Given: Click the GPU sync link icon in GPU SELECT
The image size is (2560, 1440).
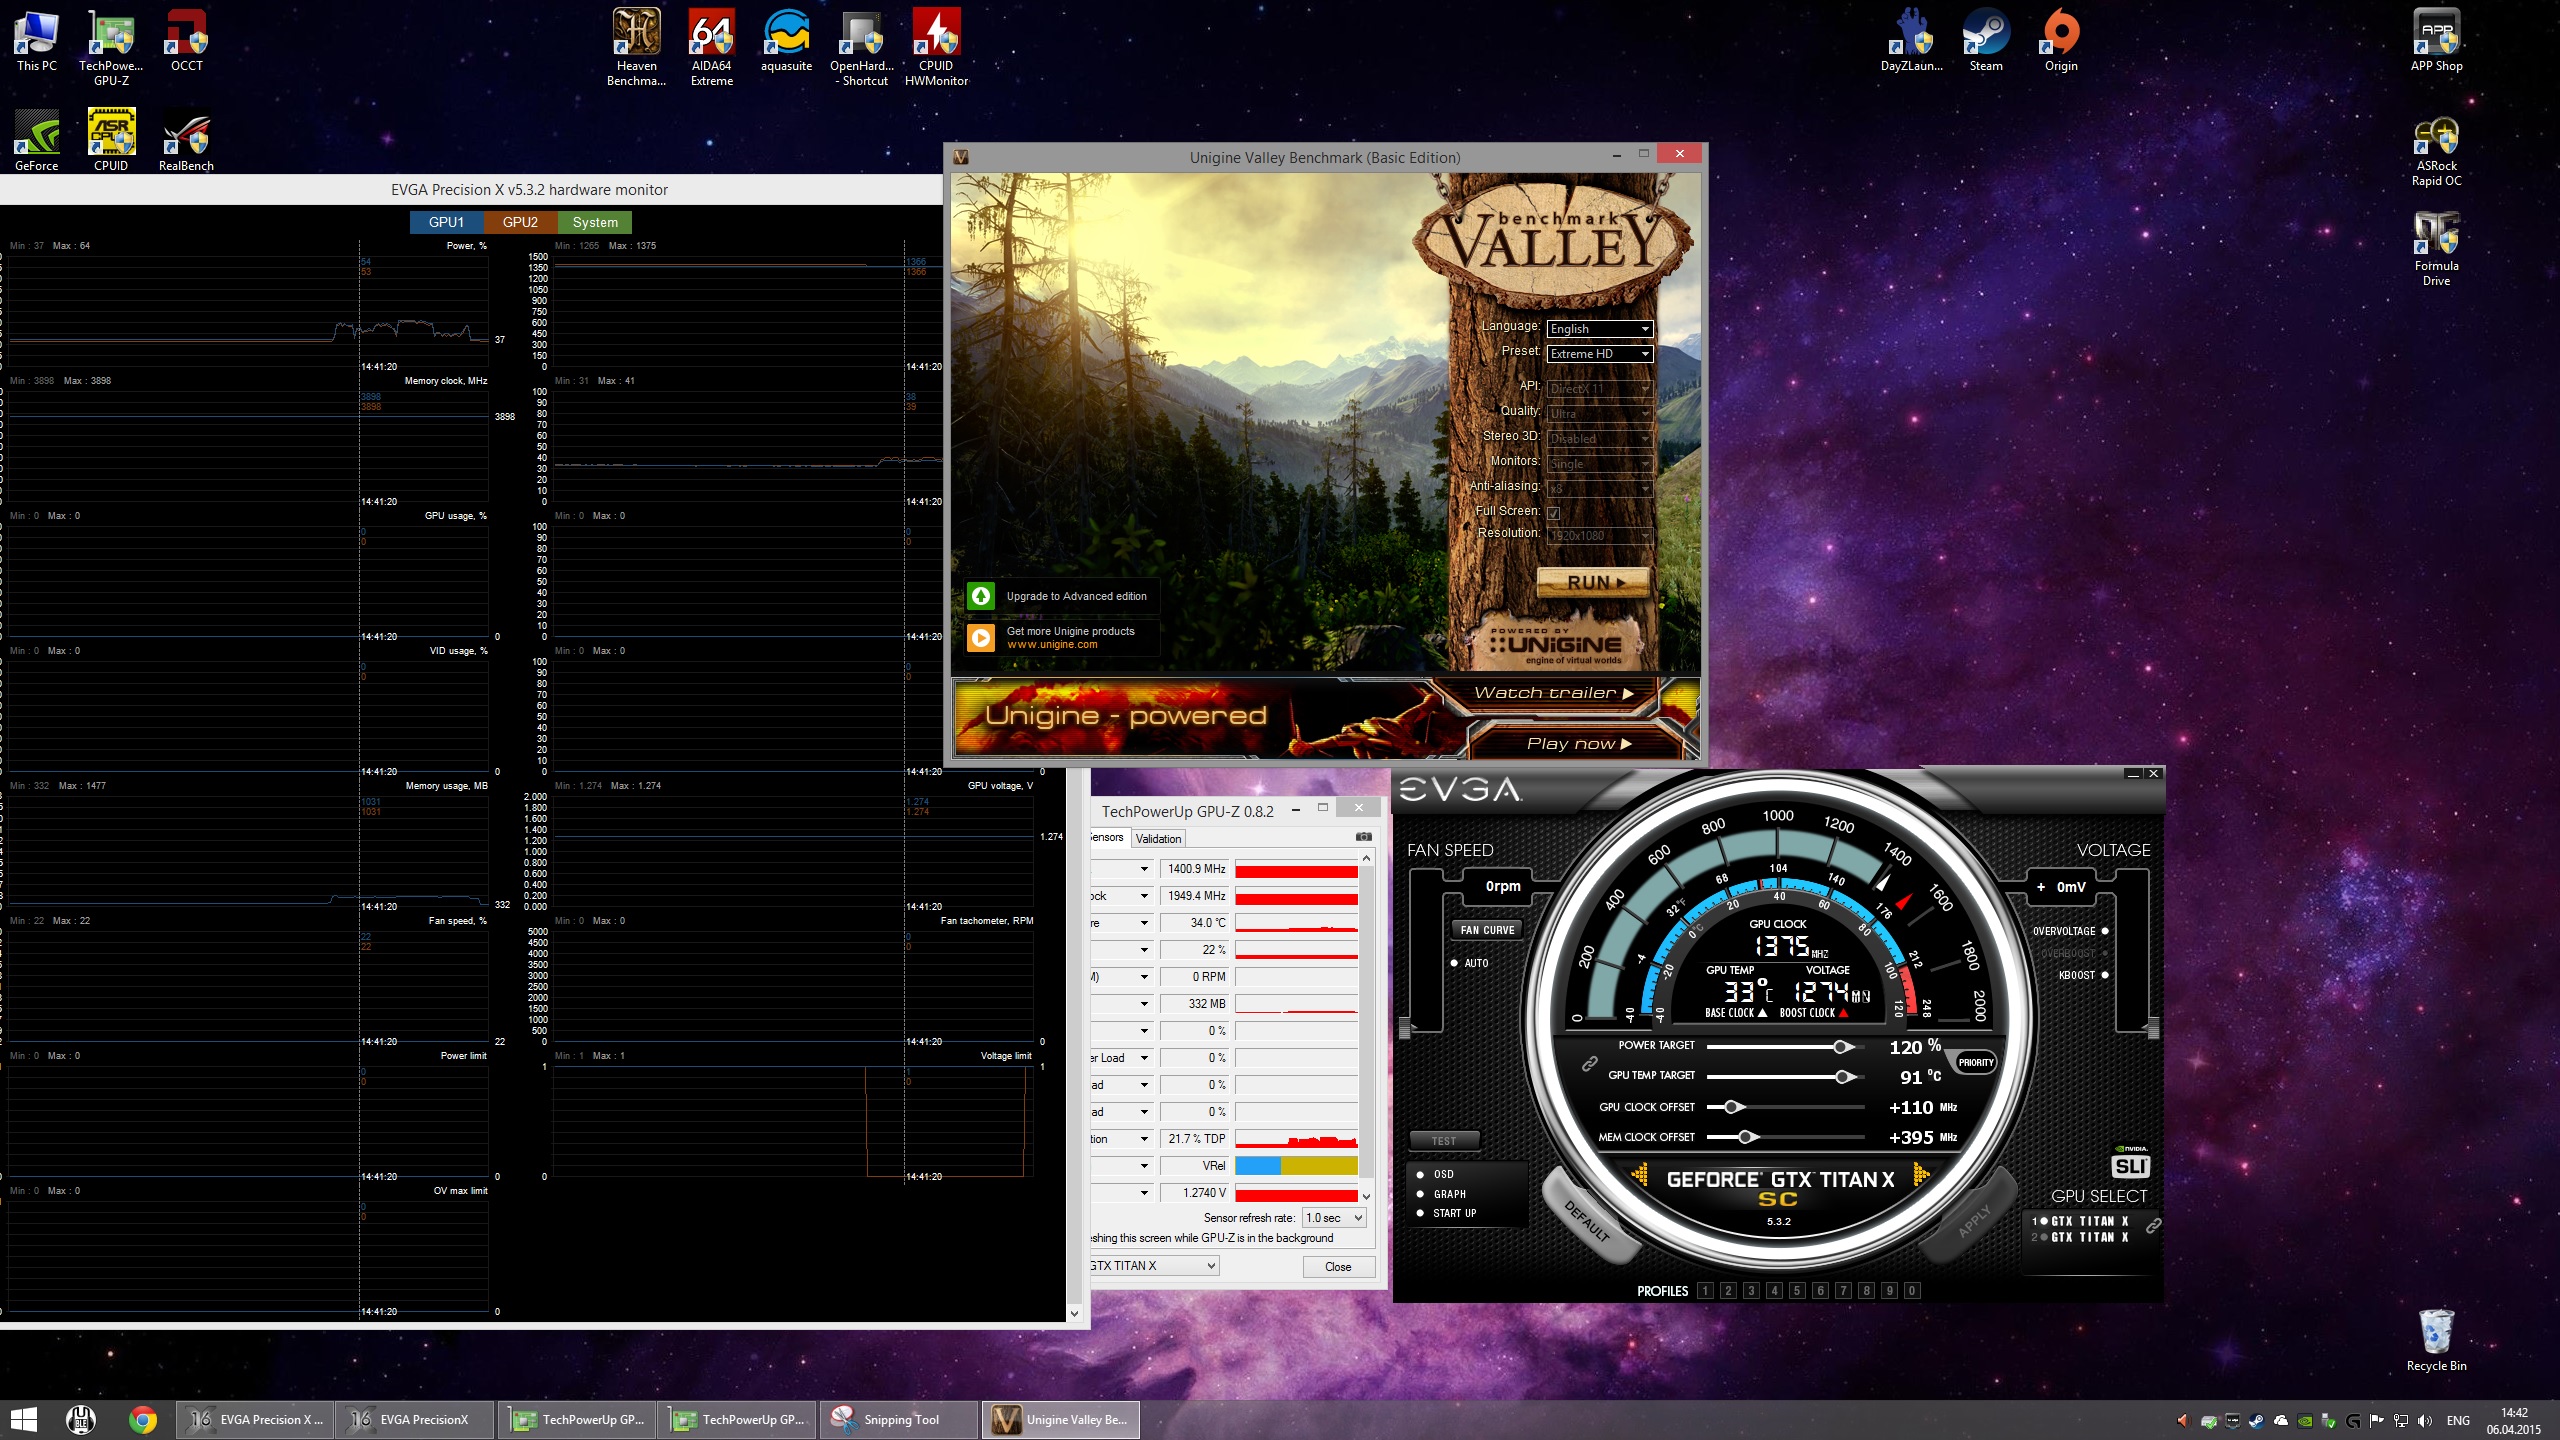Looking at the screenshot, I should pos(2153,1225).
